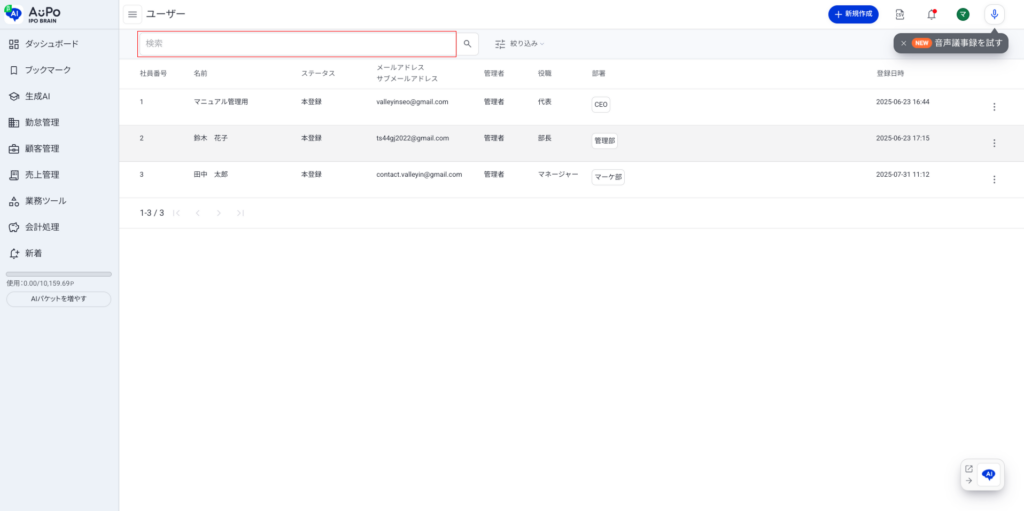Open 生成AI in the sidebar
1024x511 pixels.
pos(37,96)
